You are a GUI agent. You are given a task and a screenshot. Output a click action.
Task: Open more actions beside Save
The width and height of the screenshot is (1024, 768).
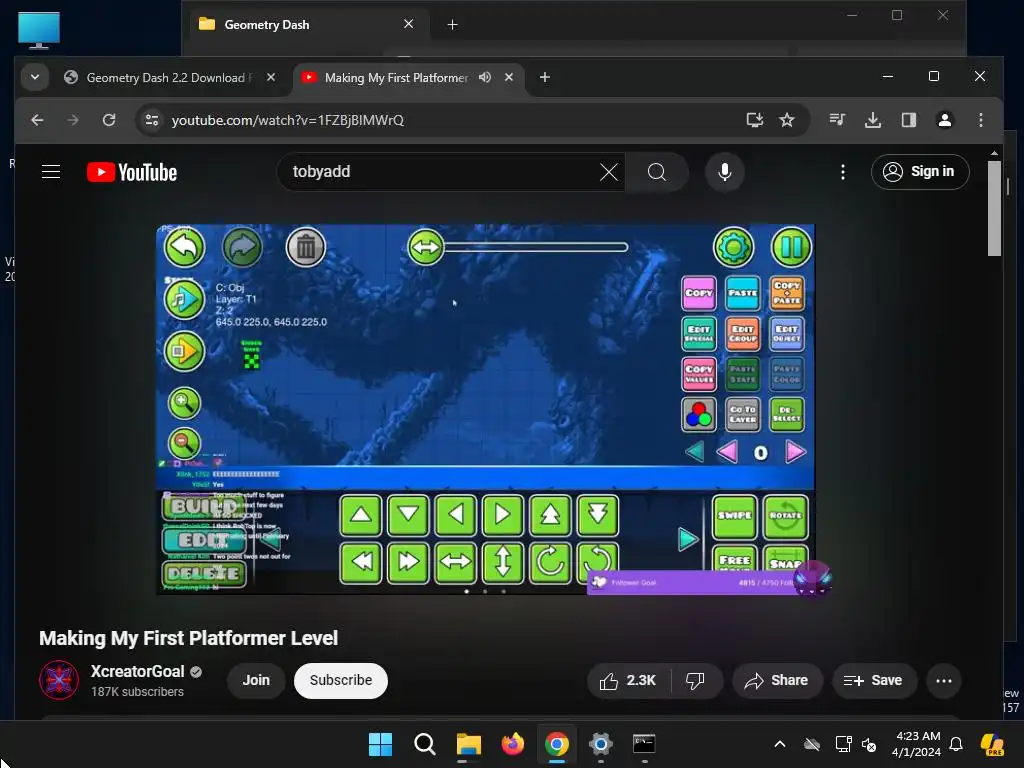click(x=944, y=680)
